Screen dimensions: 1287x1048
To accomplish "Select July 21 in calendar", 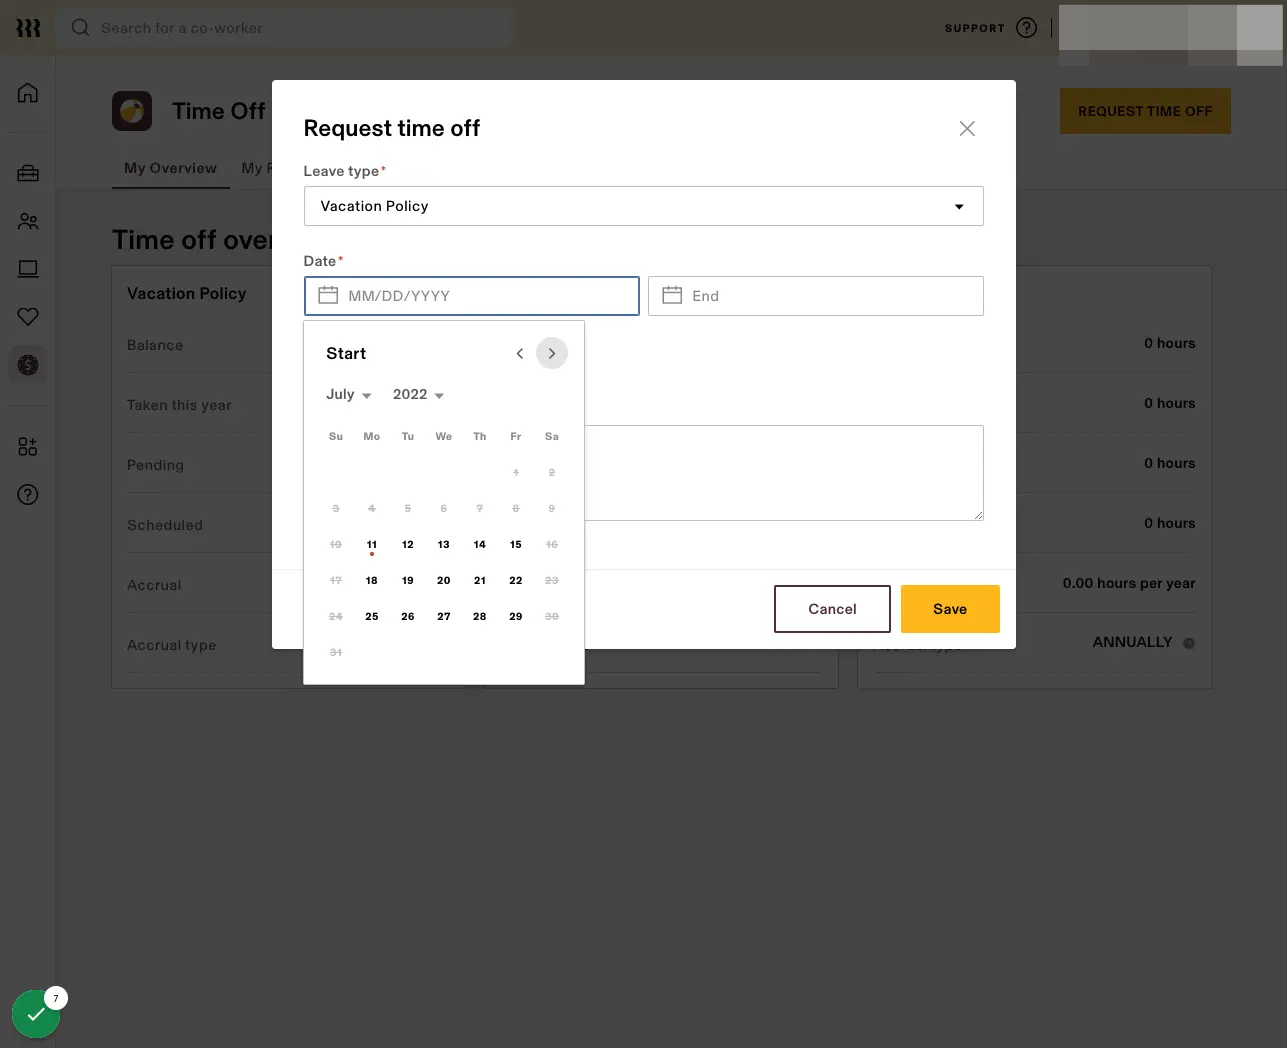I will pos(480,581).
